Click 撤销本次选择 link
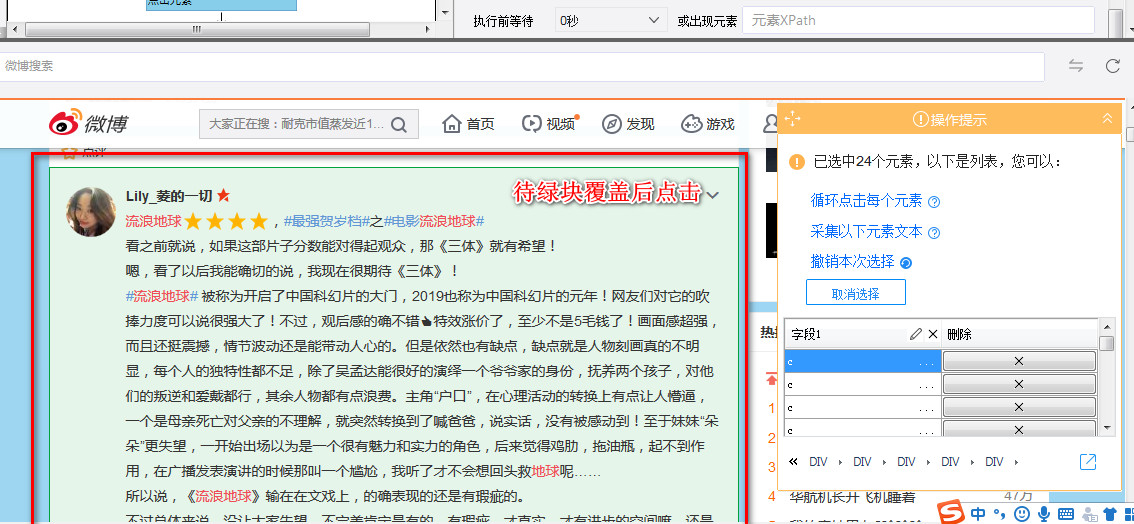The height and width of the screenshot is (524, 1134). [x=852, y=262]
